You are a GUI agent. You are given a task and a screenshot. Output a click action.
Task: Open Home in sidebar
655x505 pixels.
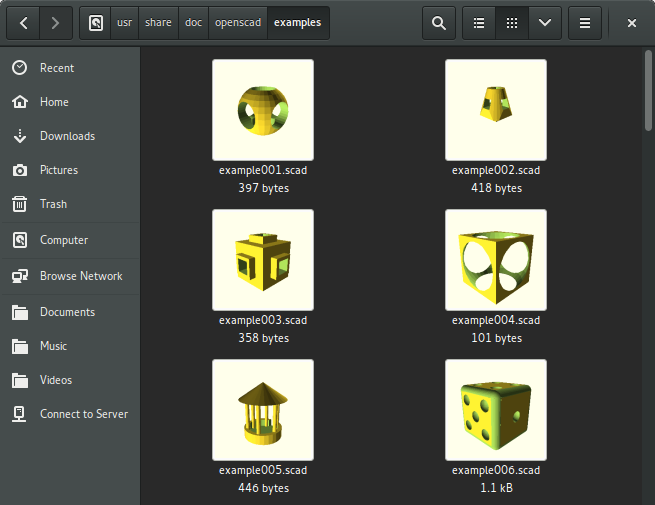[70, 102]
